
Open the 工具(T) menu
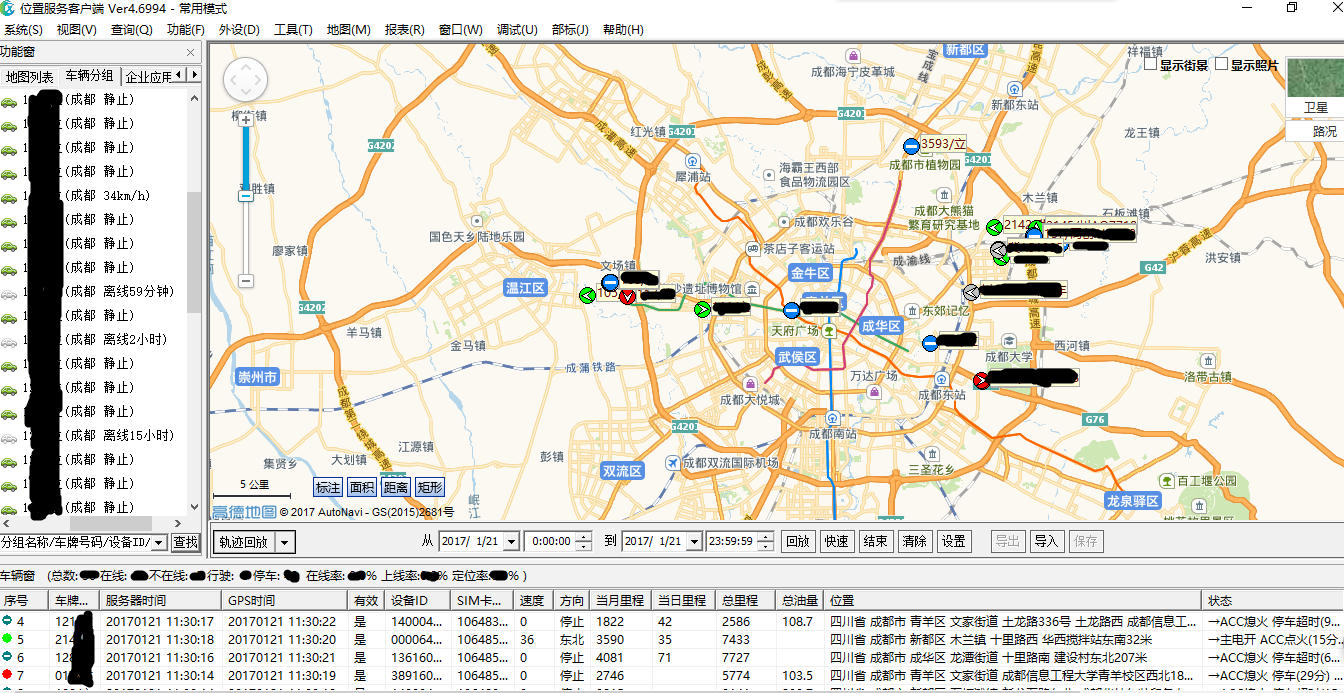(293, 30)
